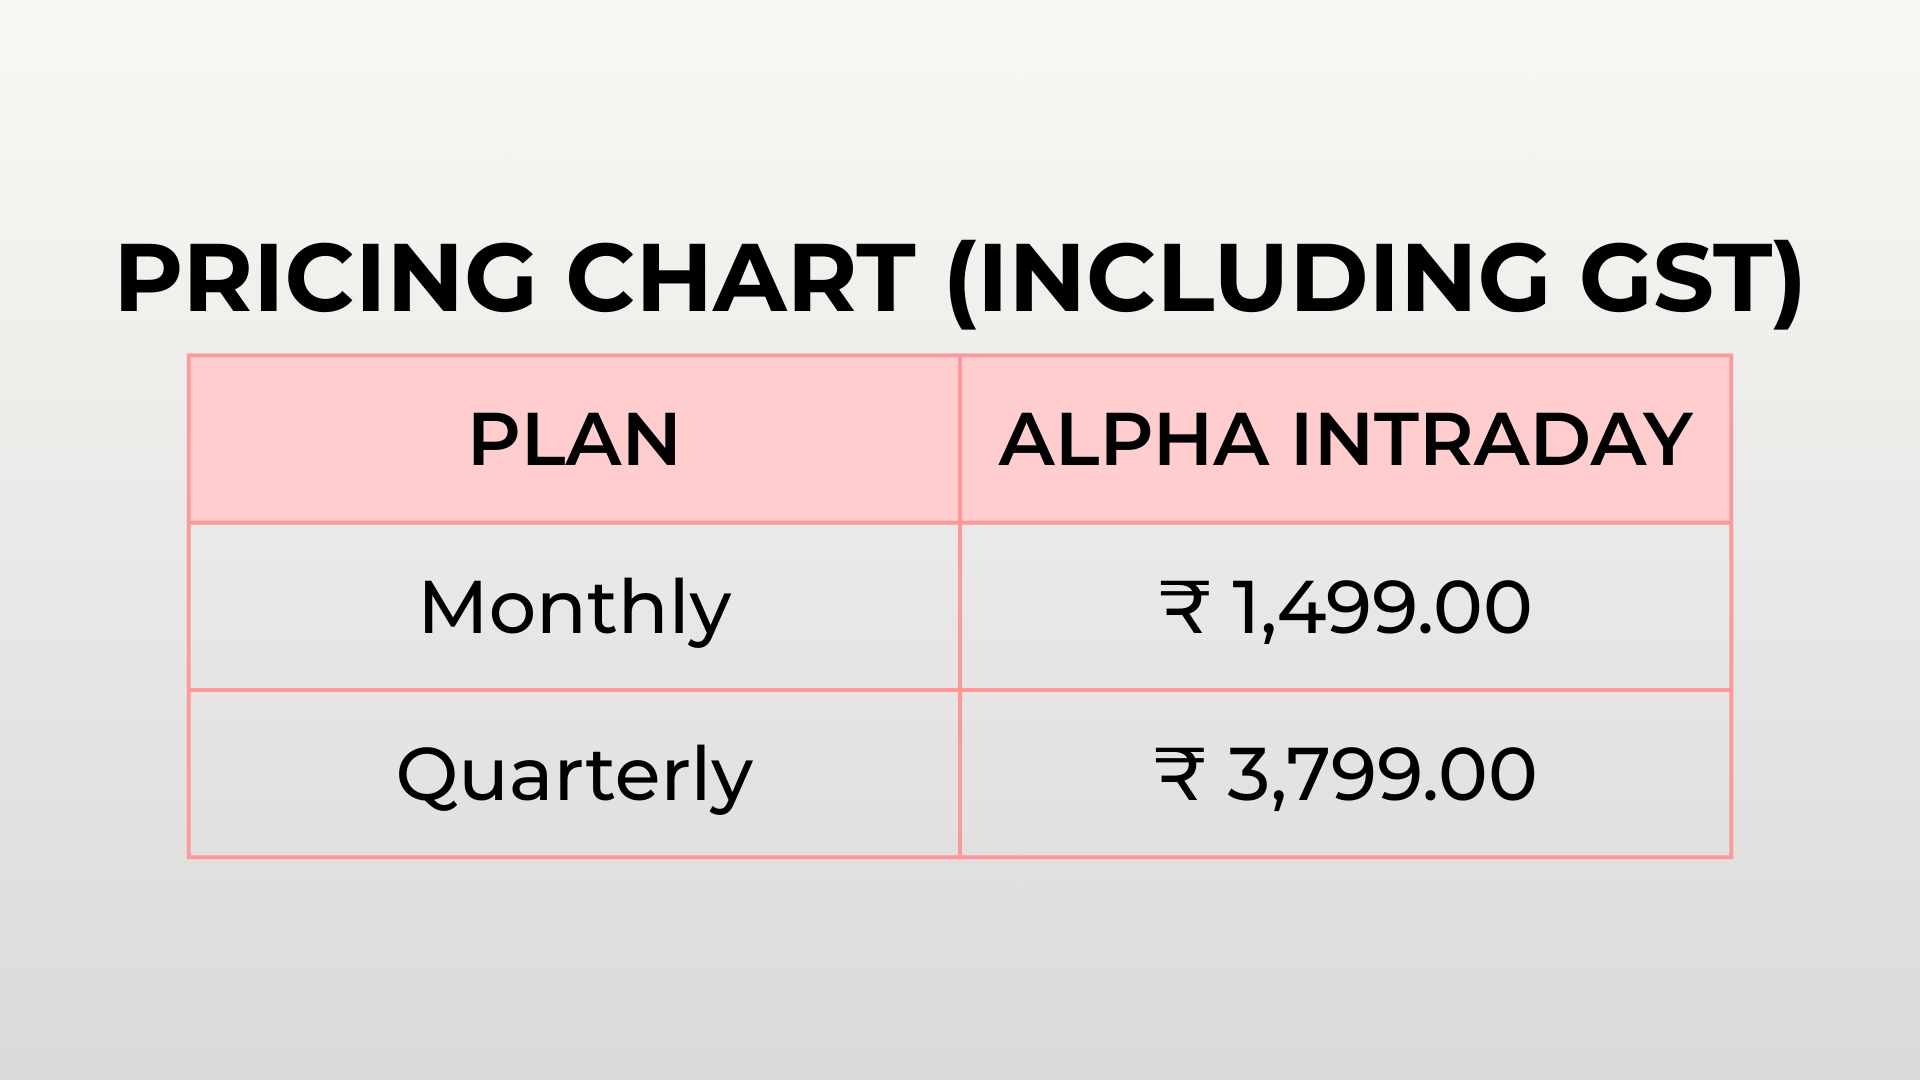Click the word INCLUDING in the title
Image resolution: width=1920 pixels, height=1080 pixels.
tap(1264, 278)
